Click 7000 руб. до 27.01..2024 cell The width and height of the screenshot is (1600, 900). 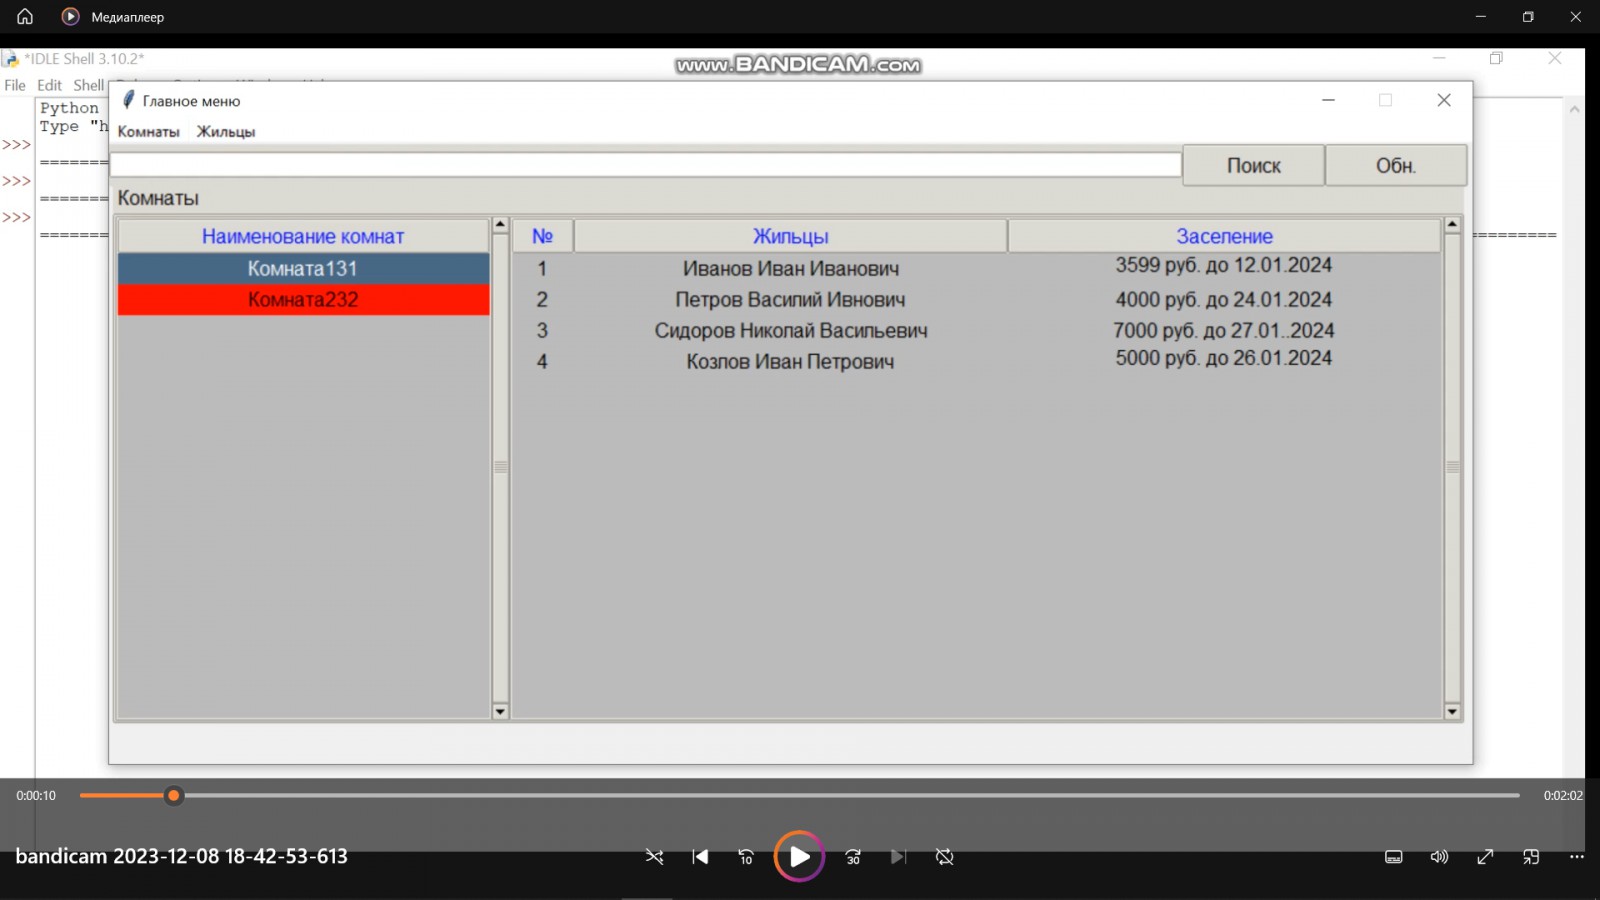coord(1224,330)
